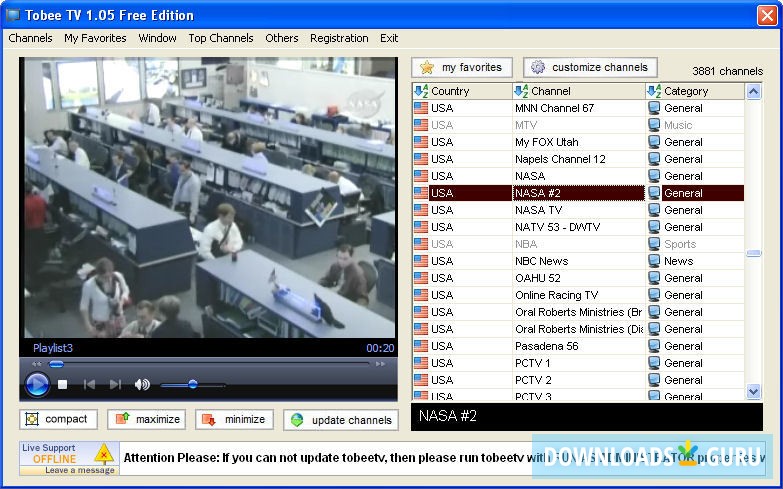Open the Top Channels menu
The width and height of the screenshot is (783, 489).
click(221, 38)
